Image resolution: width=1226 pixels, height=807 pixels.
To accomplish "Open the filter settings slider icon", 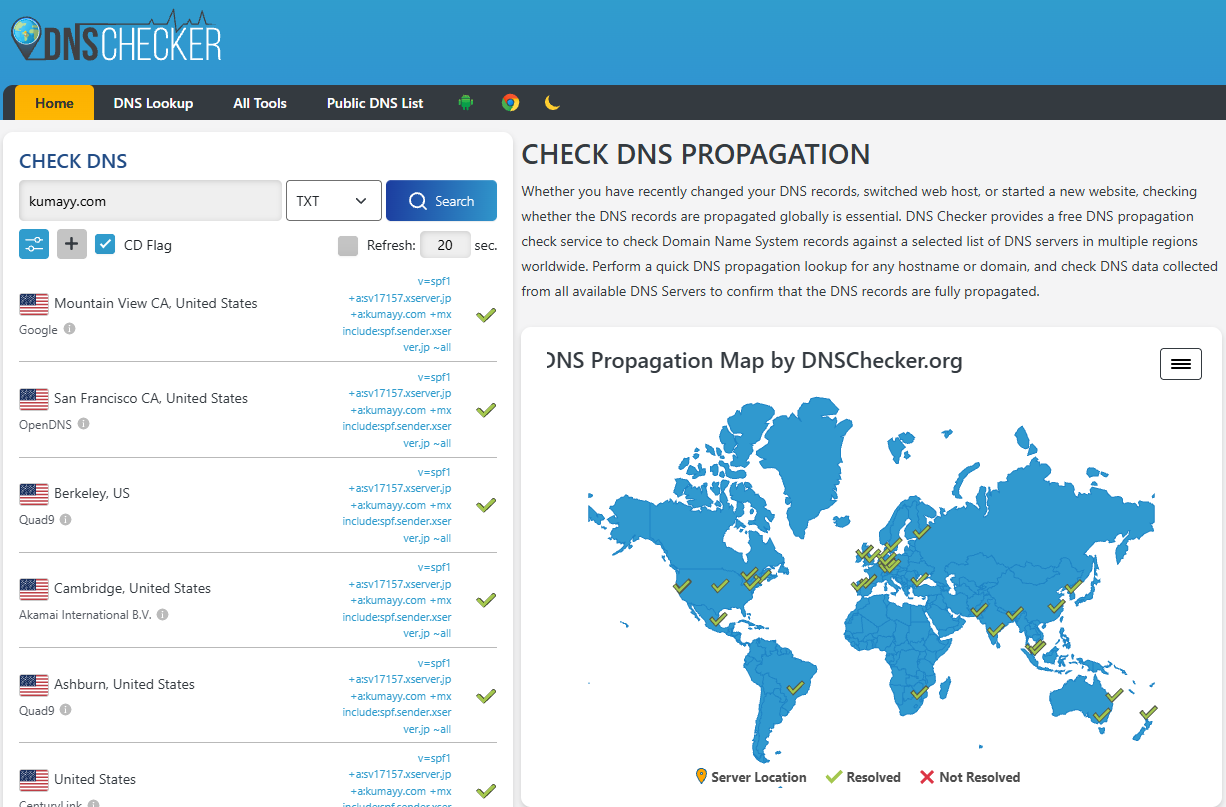I will click(x=34, y=244).
